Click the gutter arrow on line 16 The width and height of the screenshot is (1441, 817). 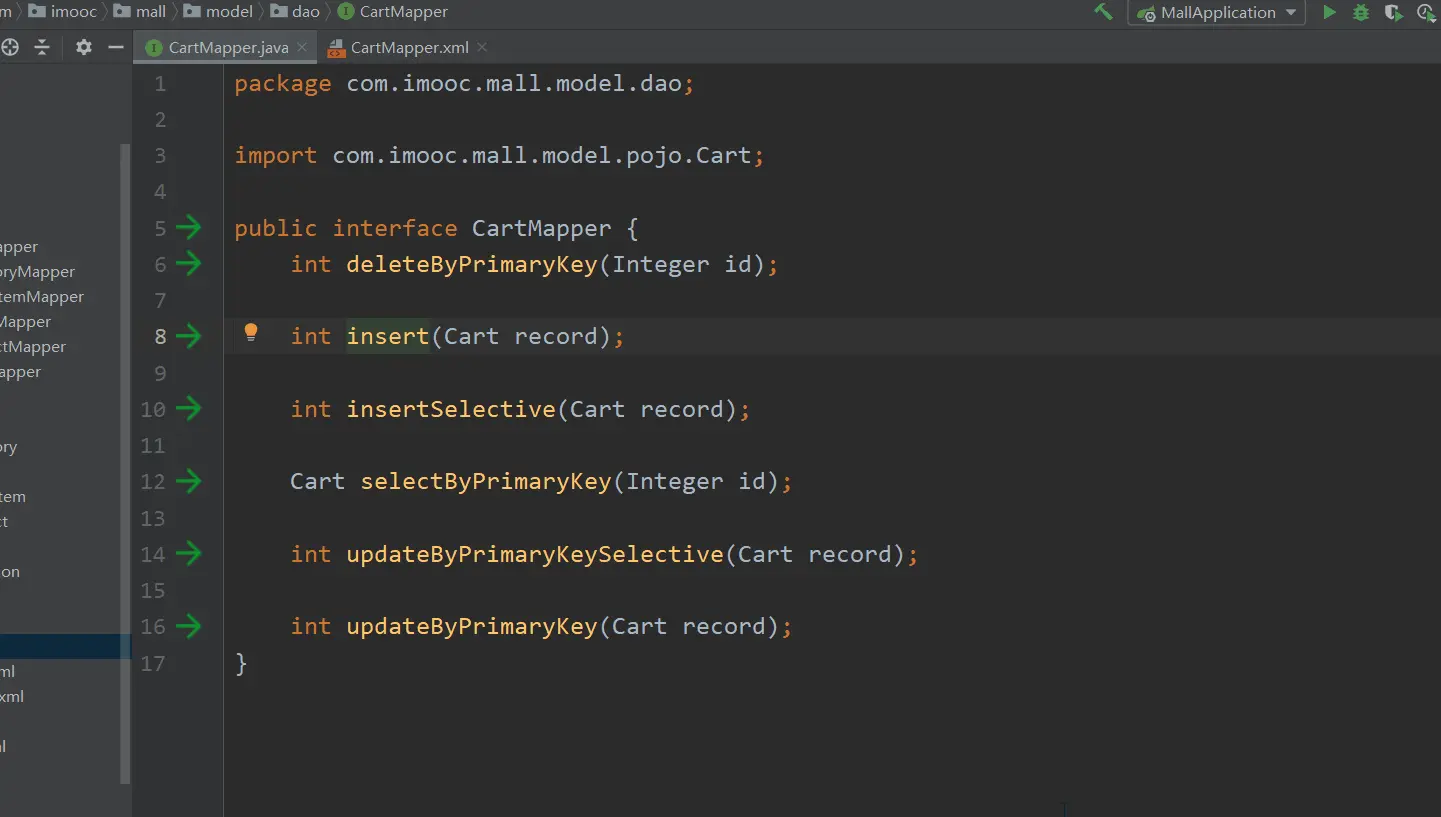pyautogui.click(x=188, y=627)
